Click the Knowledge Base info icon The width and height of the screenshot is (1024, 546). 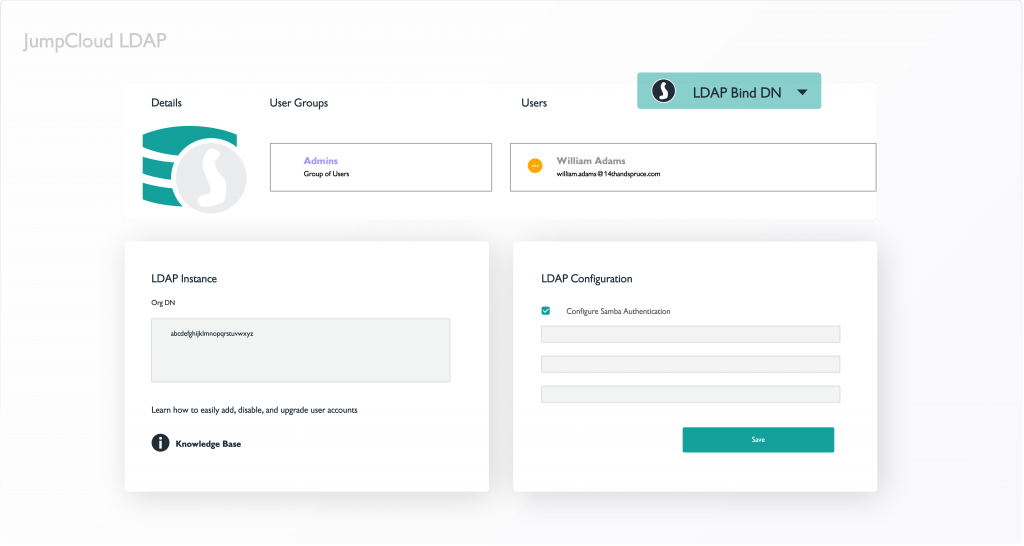(161, 443)
